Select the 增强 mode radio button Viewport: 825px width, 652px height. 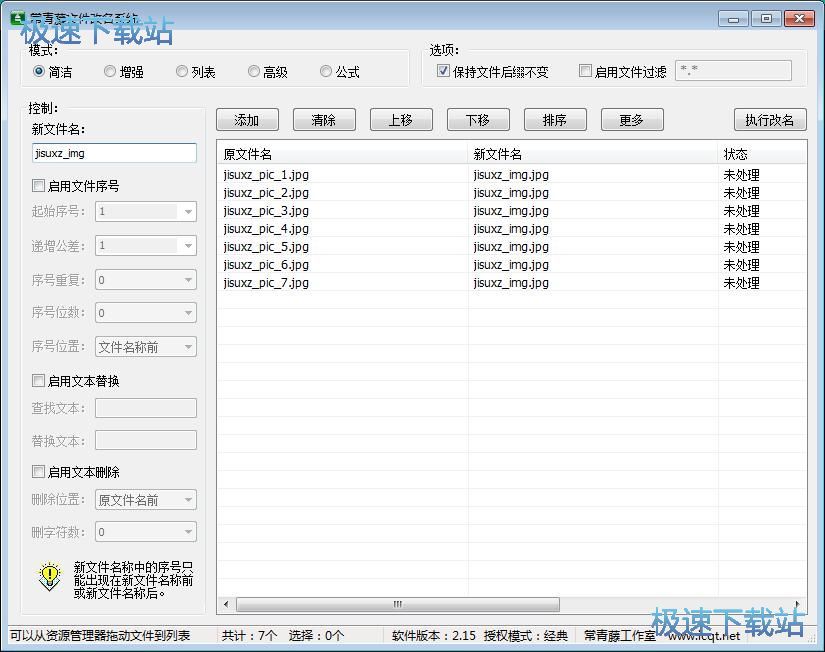pos(110,71)
